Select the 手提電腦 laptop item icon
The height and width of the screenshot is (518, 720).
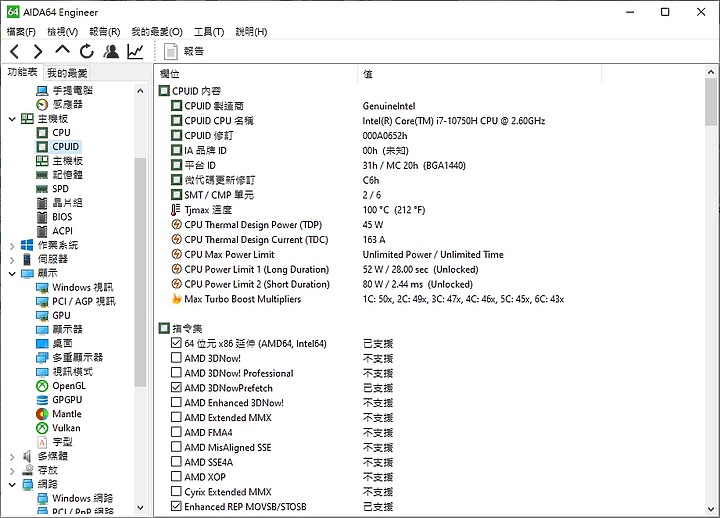coord(42,90)
